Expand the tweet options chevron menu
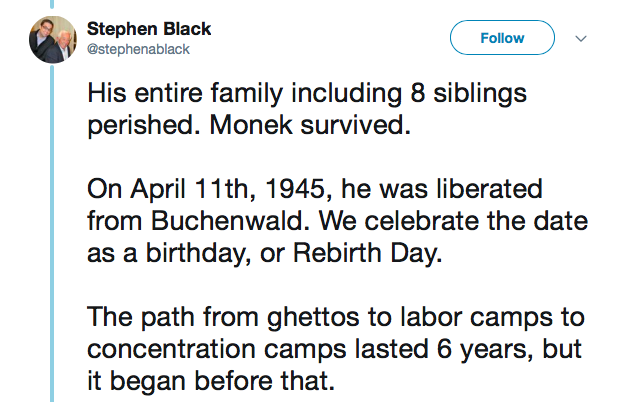 tap(582, 39)
